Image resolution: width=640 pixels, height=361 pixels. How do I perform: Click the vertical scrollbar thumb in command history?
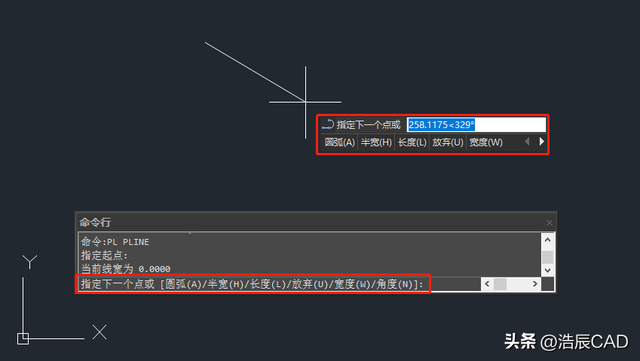[x=547, y=257]
